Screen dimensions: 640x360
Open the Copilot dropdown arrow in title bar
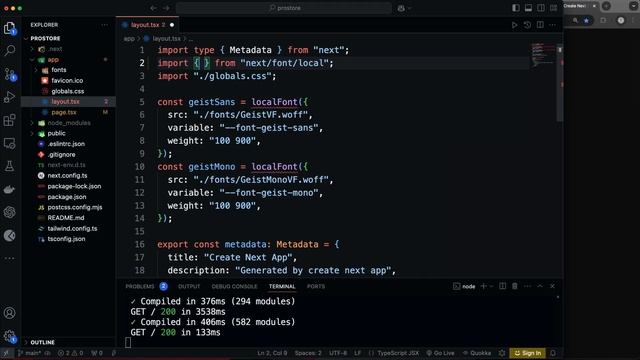point(409,8)
